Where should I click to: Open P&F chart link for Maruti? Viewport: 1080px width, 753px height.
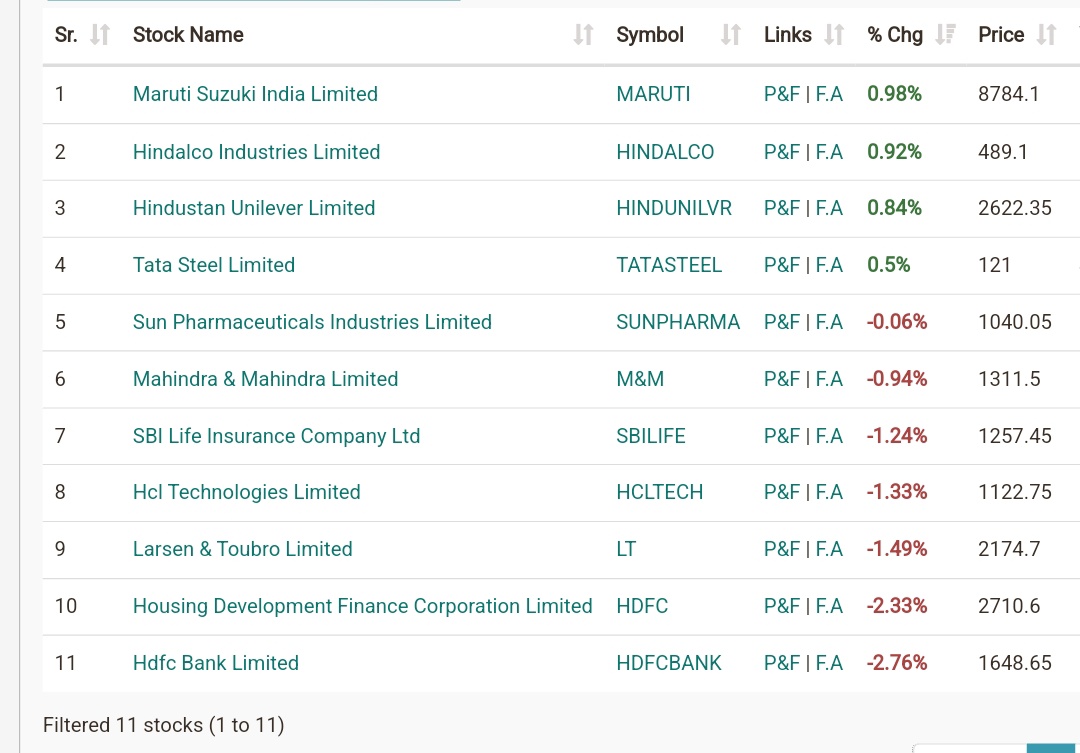pyautogui.click(x=782, y=94)
